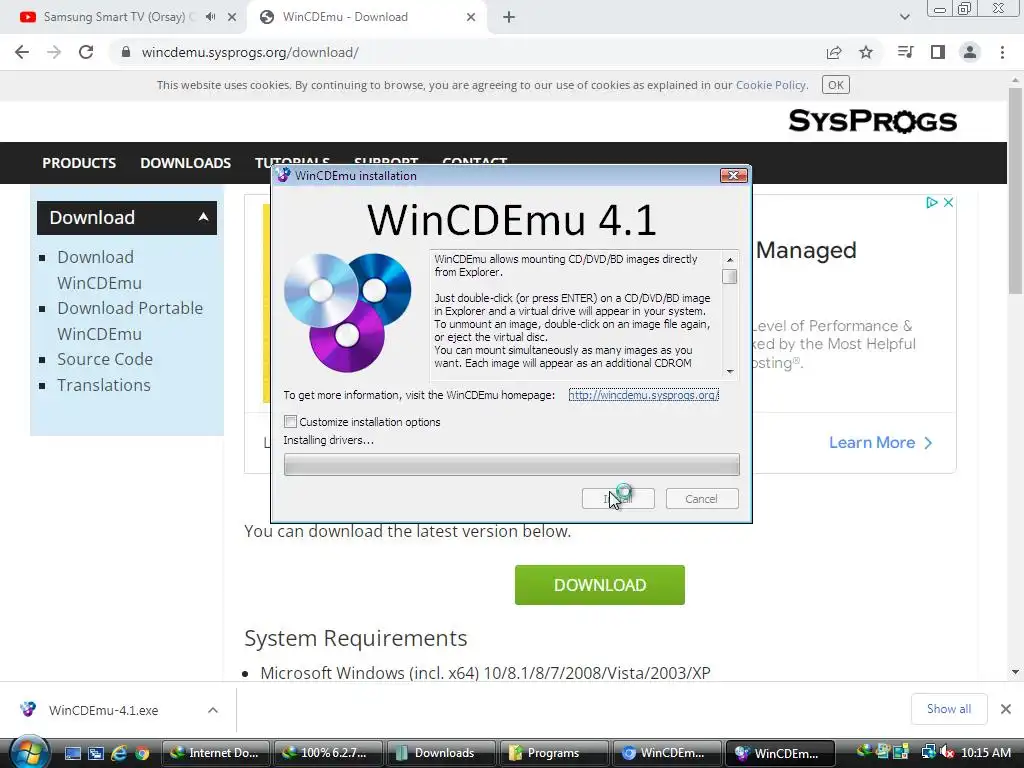Mute the Samsung Smart TV tab speaker icon

click(210, 17)
